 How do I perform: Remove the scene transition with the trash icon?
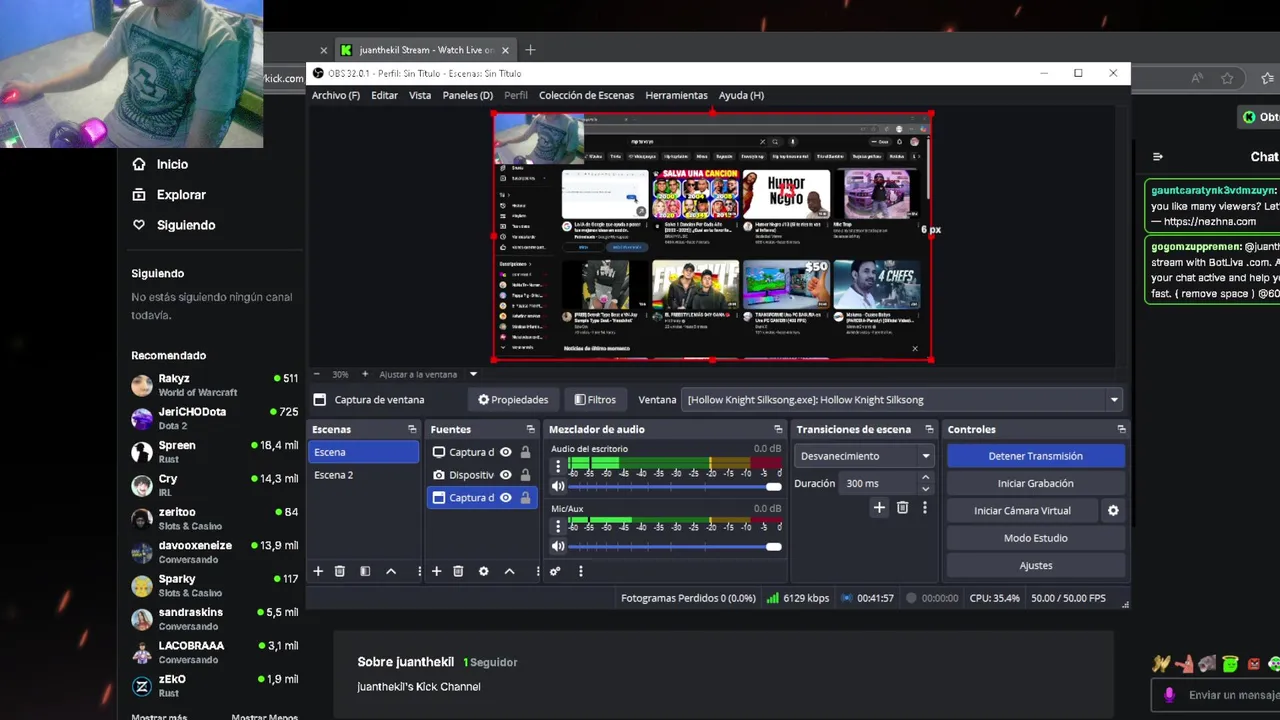(x=902, y=508)
